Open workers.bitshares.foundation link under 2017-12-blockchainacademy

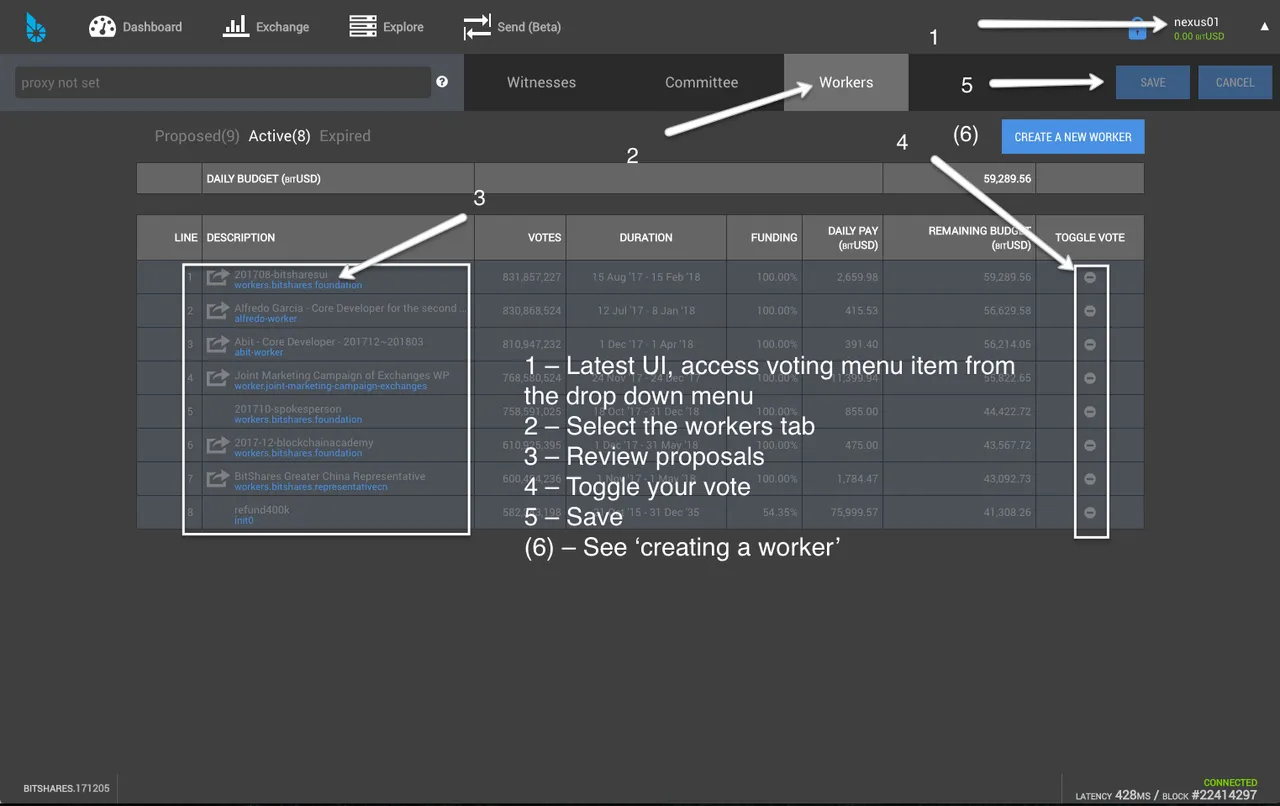298,453
